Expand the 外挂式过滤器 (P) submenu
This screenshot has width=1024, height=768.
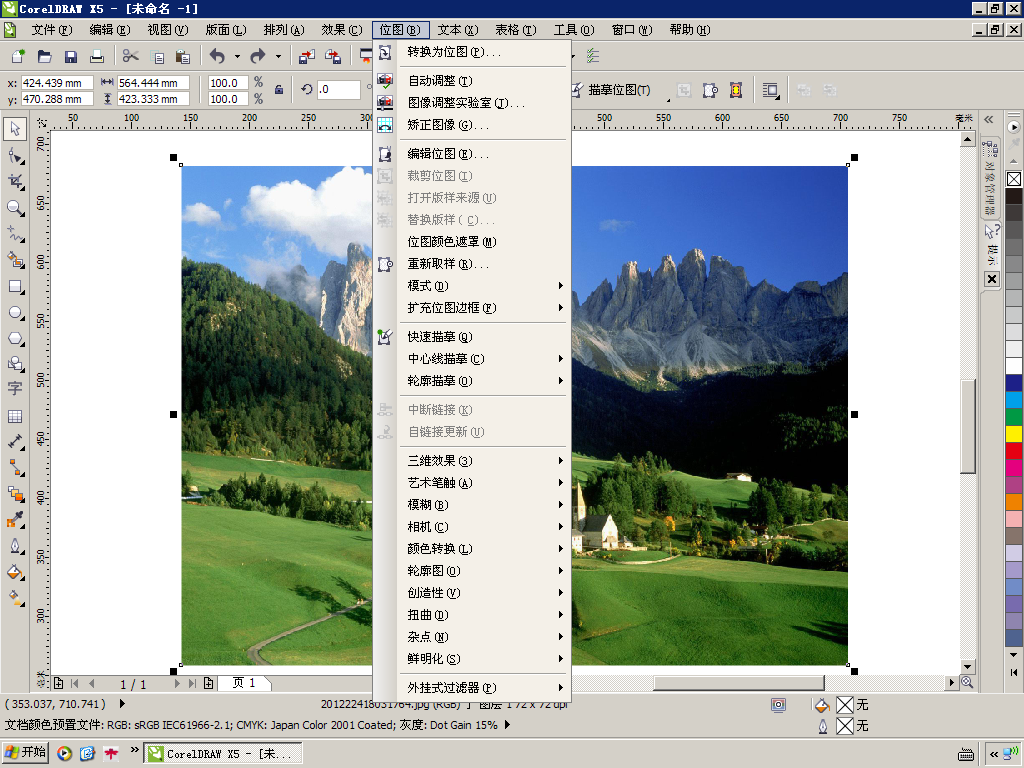(485, 688)
